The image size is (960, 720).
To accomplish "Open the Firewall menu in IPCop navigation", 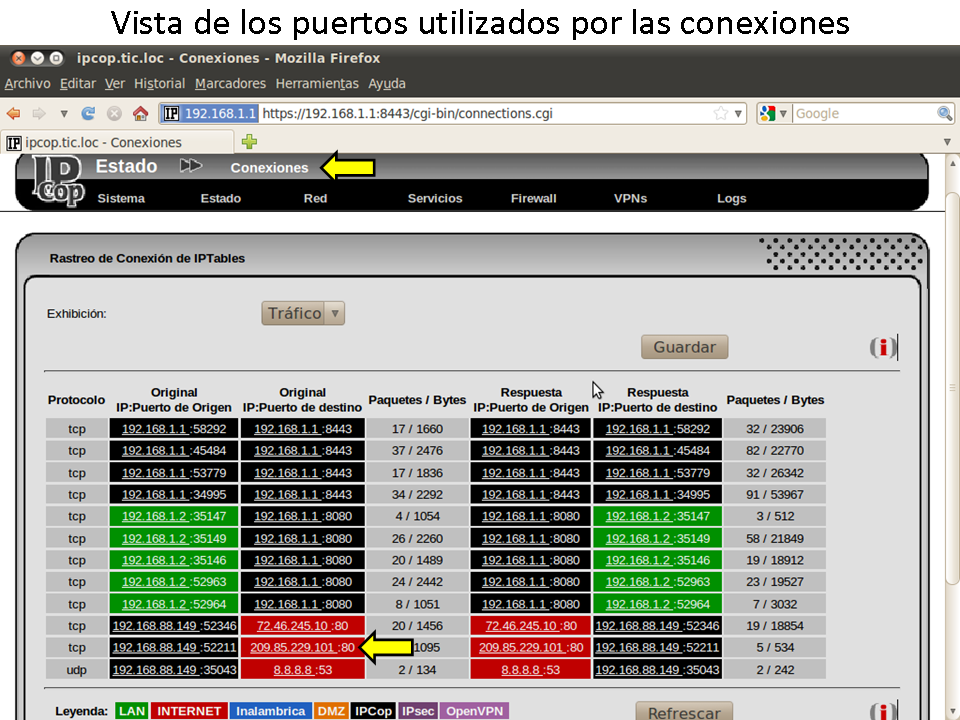I will 533,199.
